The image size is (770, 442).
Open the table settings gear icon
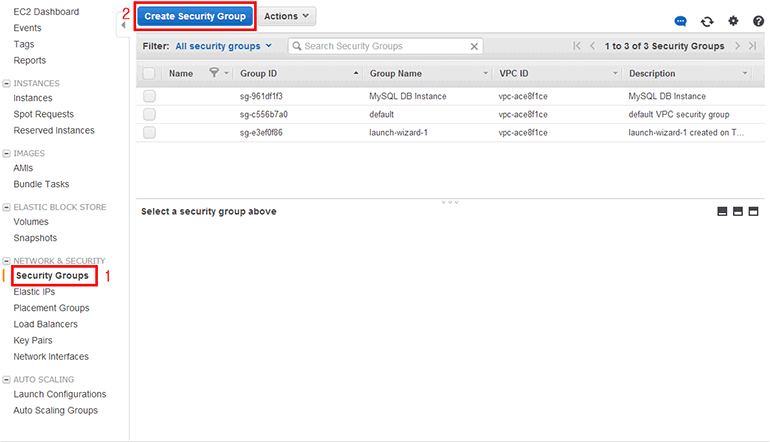(x=733, y=21)
